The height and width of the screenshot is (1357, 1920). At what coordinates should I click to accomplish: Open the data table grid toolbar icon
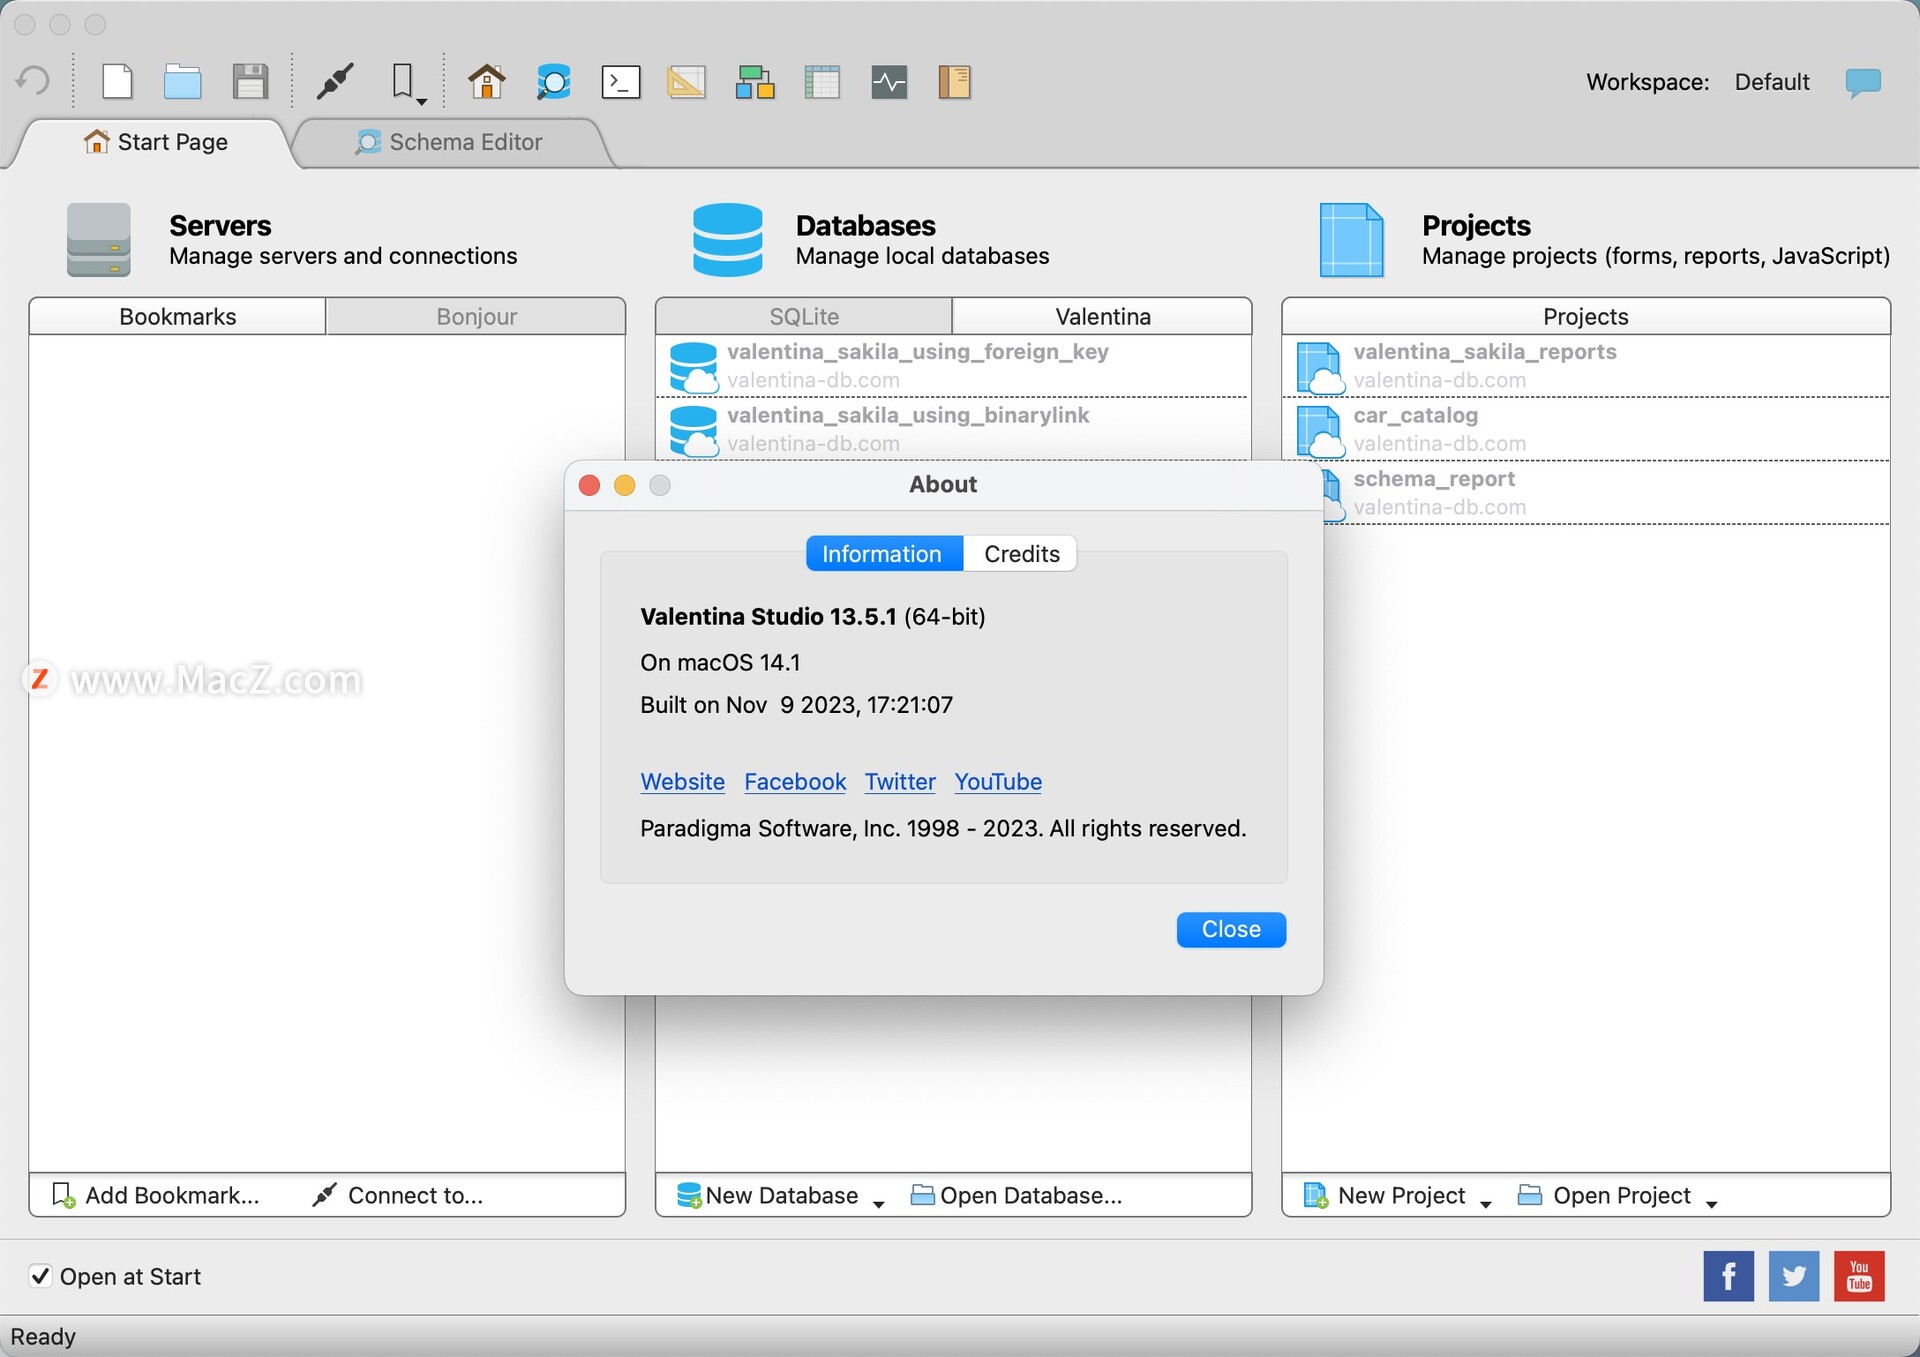821,81
